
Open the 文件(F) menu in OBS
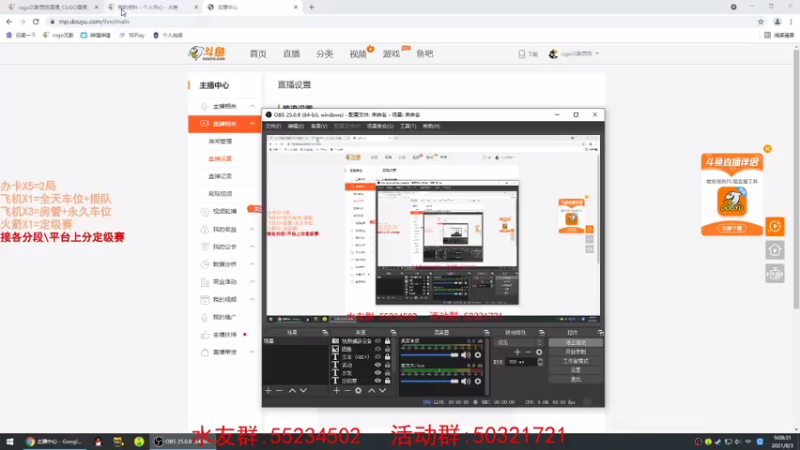(273, 126)
